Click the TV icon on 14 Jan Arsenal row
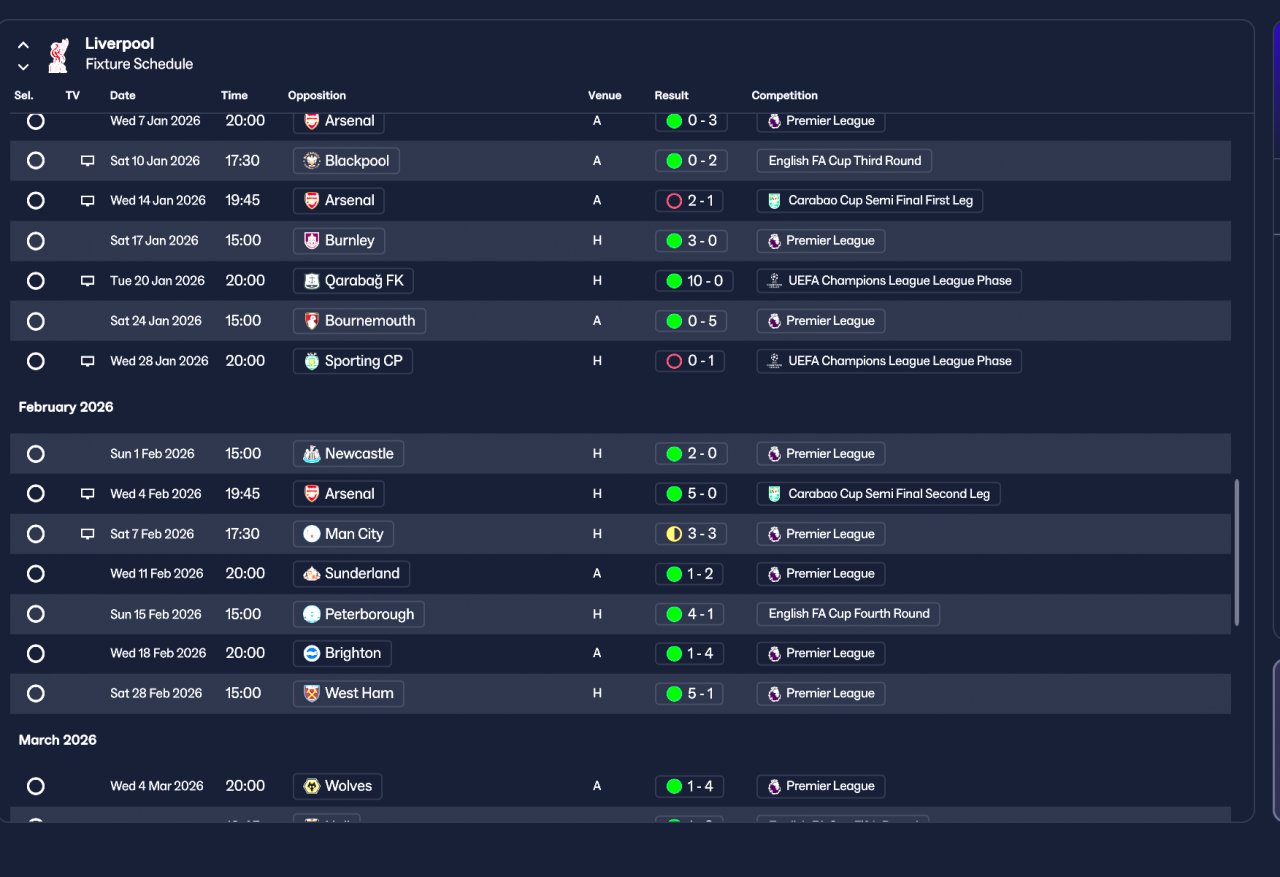Viewport: 1280px width, 877px height. [88, 201]
